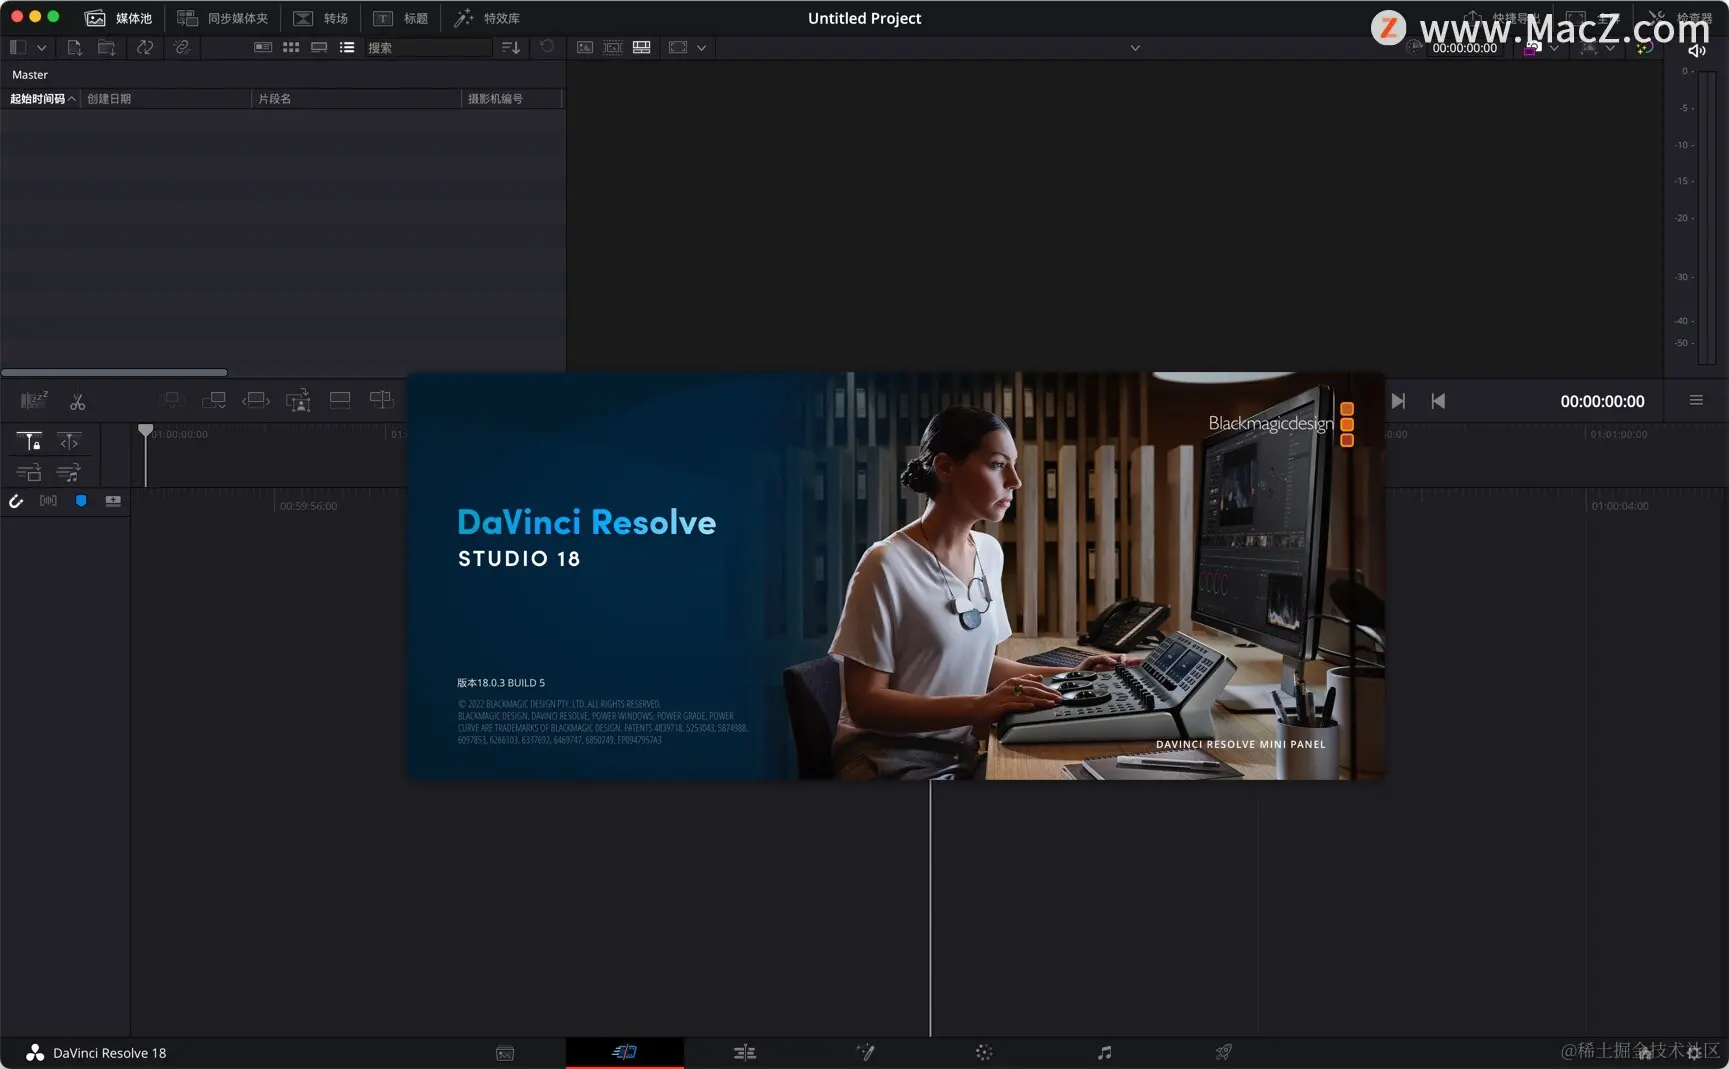Select source clip viewer mode
The image size is (1729, 1069).
pos(585,47)
